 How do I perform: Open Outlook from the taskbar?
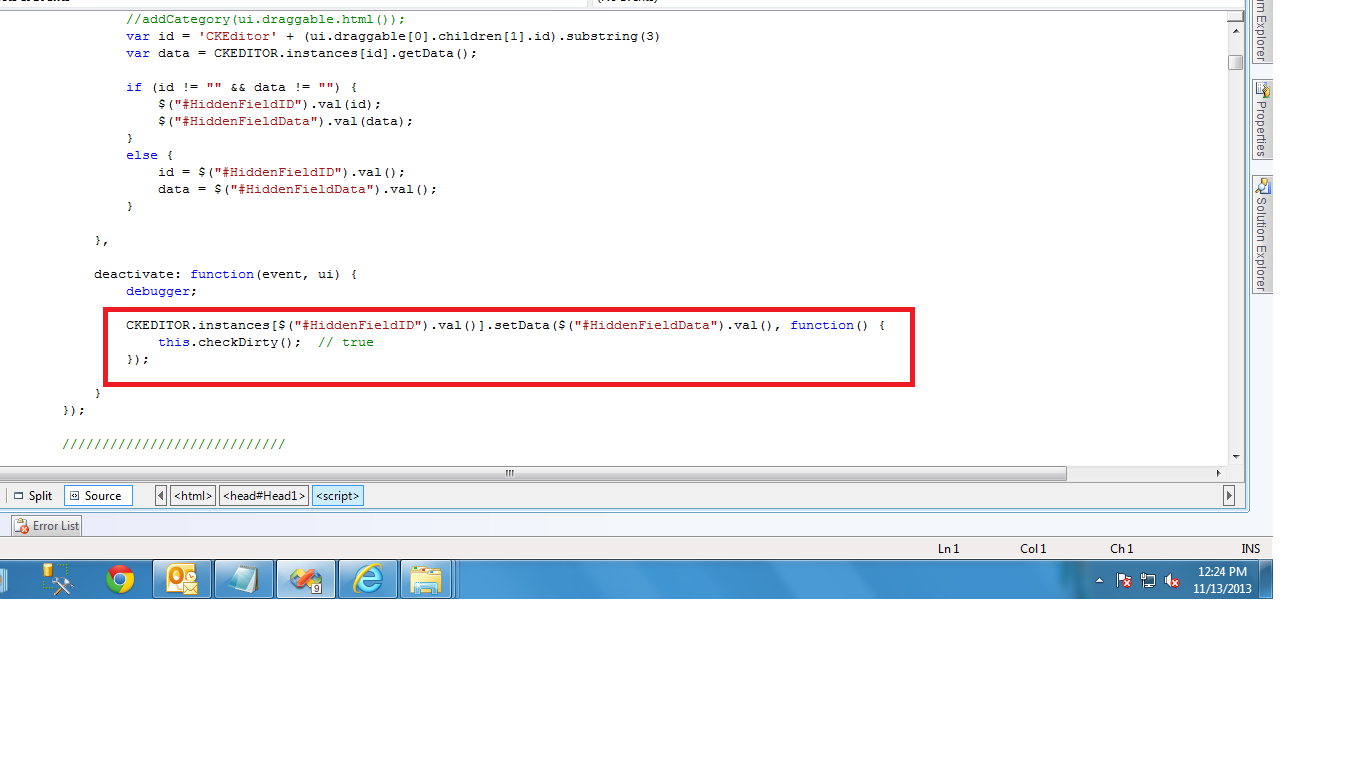click(182, 580)
